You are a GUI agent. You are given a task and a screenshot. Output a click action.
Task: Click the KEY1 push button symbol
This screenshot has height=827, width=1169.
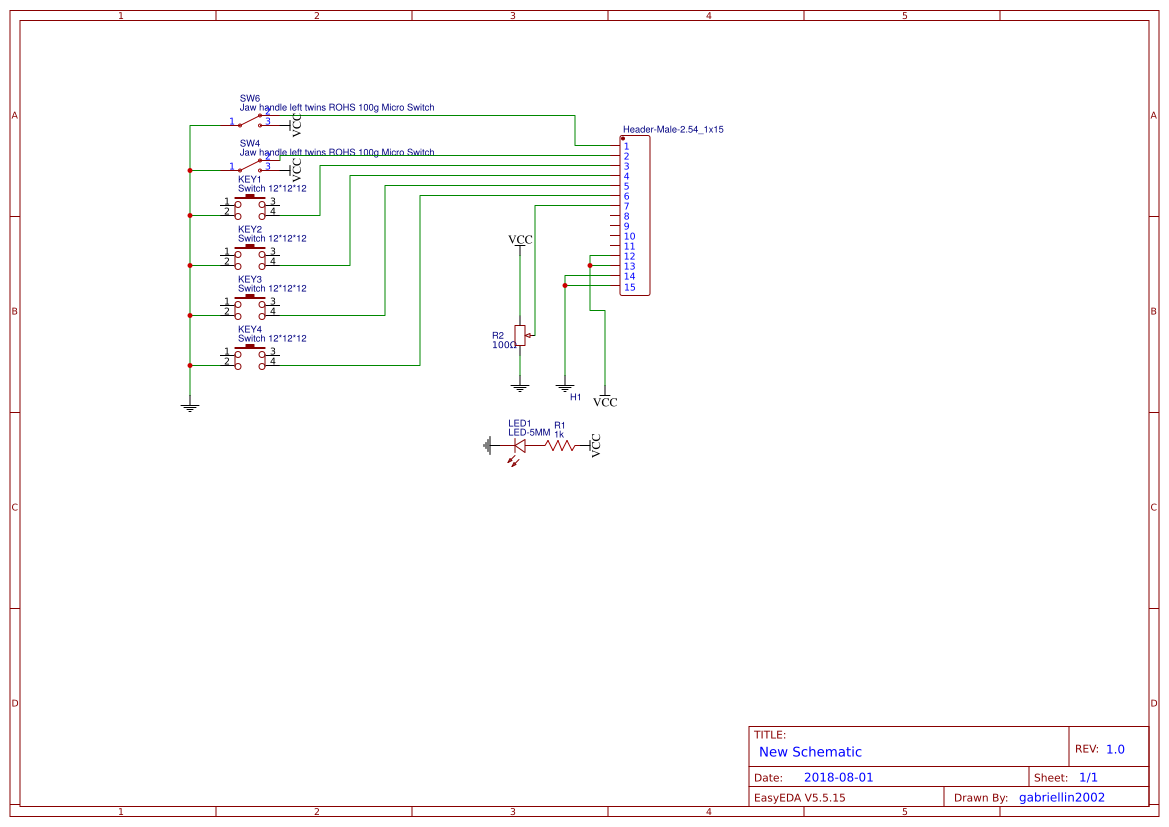[x=250, y=205]
